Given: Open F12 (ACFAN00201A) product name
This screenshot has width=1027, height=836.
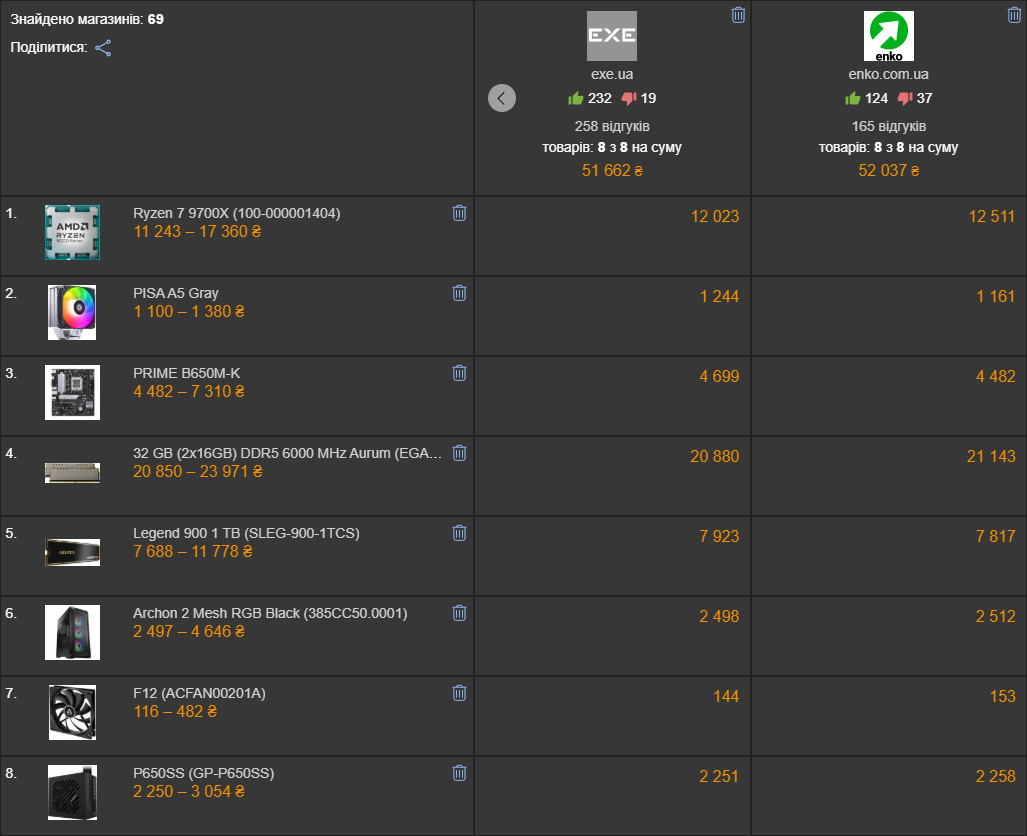Looking at the screenshot, I should (x=199, y=693).
